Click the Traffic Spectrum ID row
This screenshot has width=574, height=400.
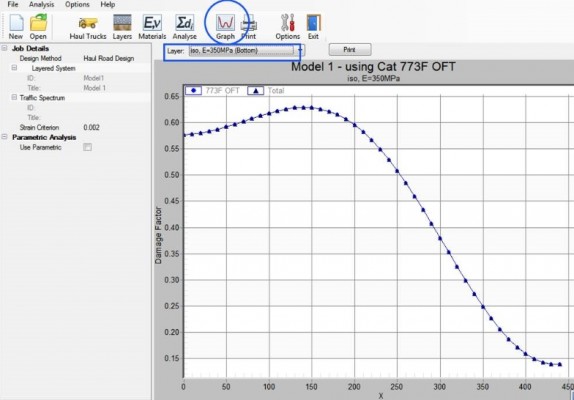(76, 108)
